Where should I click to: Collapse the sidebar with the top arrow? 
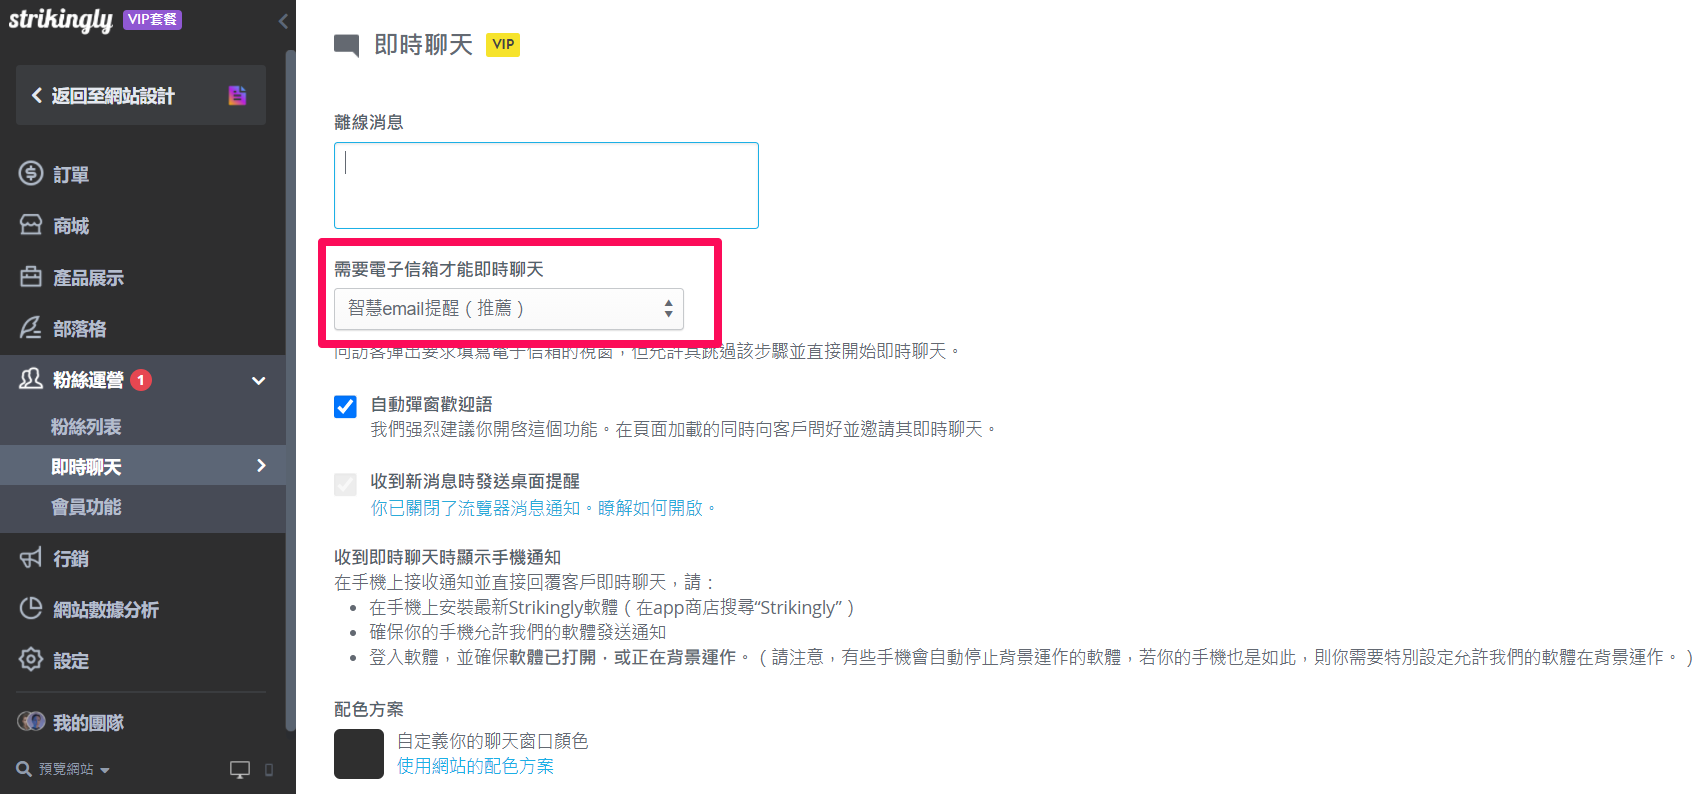(283, 20)
